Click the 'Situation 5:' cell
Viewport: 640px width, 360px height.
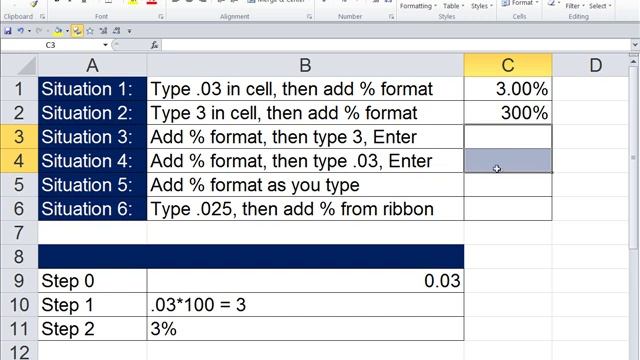[x=92, y=185]
